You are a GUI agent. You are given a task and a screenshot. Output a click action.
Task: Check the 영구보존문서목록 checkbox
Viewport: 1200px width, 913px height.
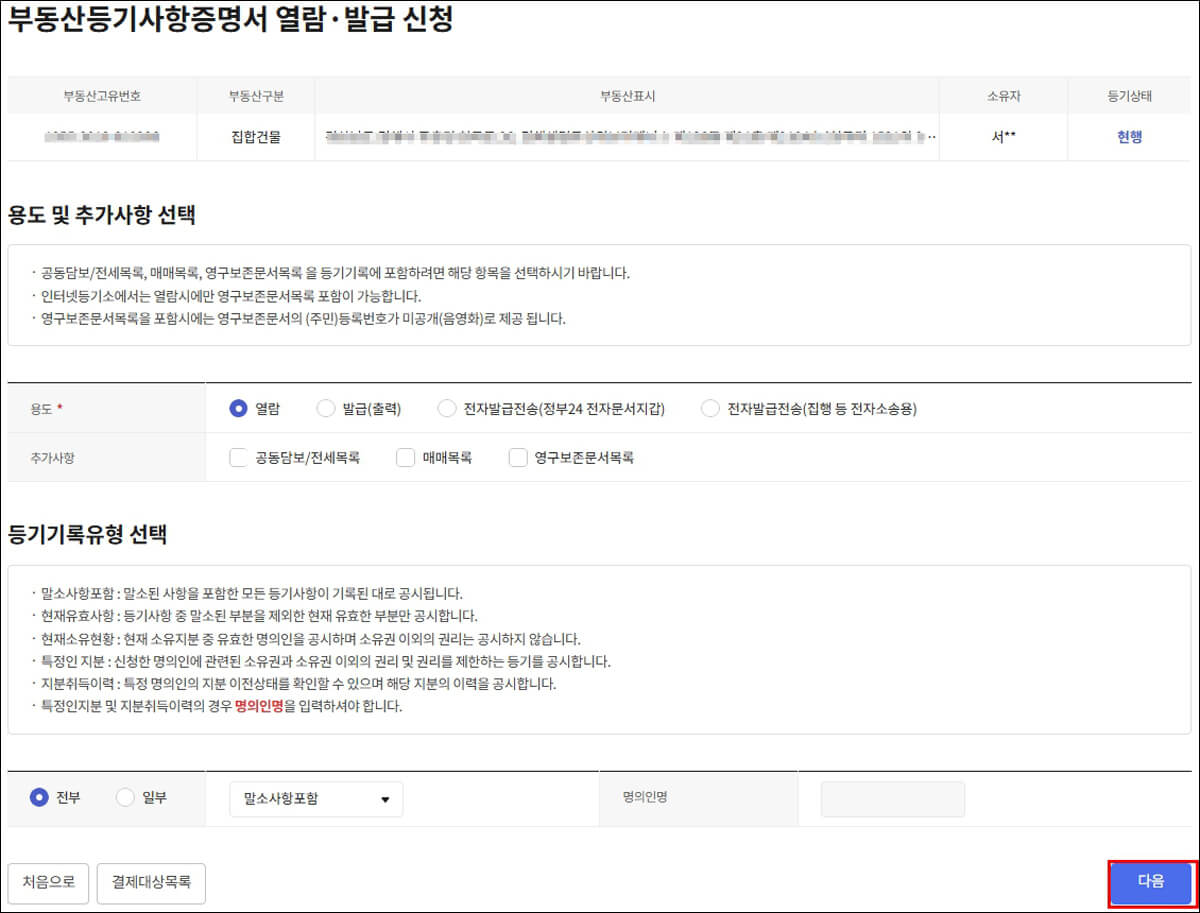click(x=517, y=457)
